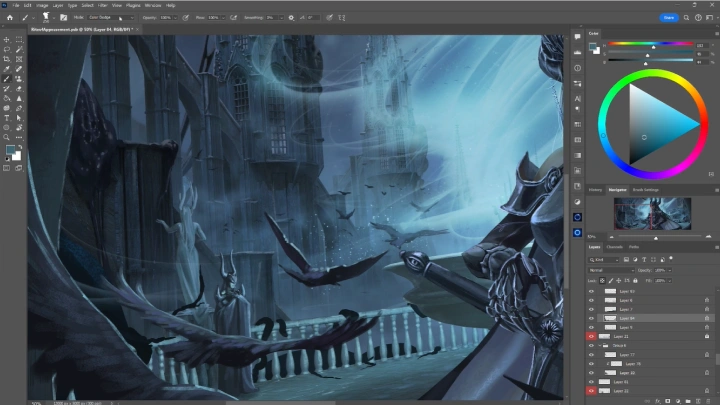720x405 pixels.
Task: Open the Window menu
Action: pyautogui.click(x=153, y=6)
